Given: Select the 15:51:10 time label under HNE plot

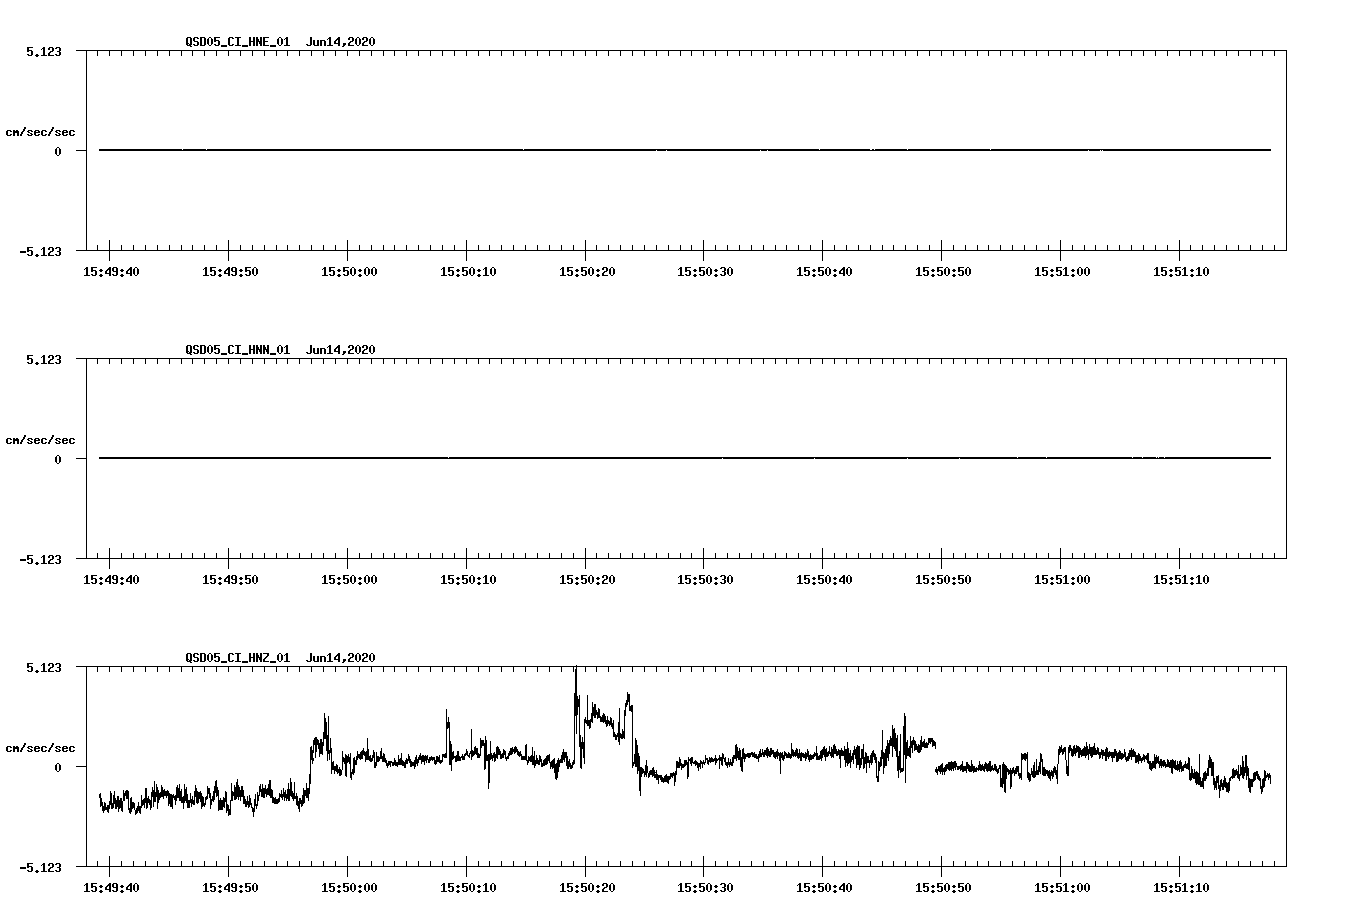Looking at the screenshot, I should pos(1181,271).
